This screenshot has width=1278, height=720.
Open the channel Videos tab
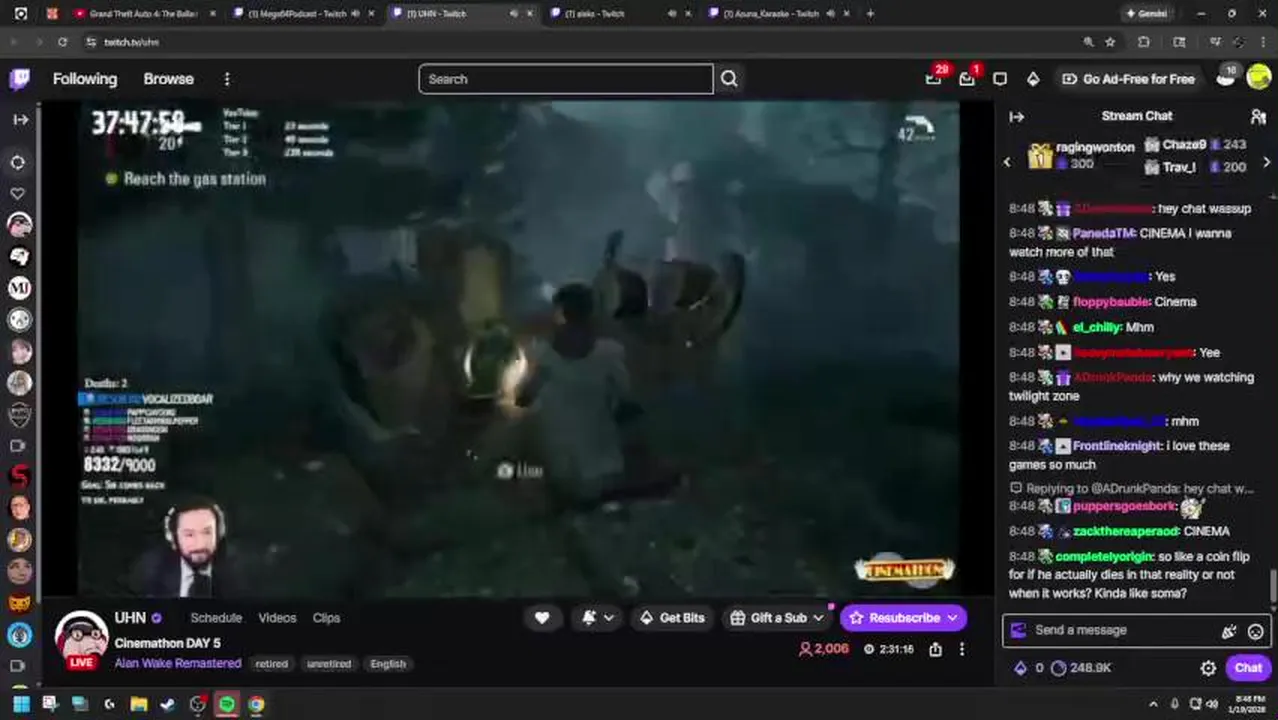tap(277, 618)
